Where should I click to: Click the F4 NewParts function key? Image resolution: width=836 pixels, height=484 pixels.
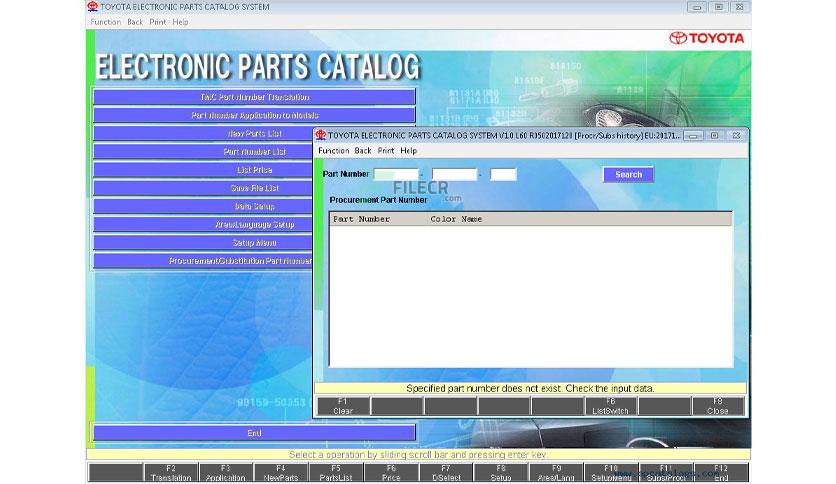[281, 473]
